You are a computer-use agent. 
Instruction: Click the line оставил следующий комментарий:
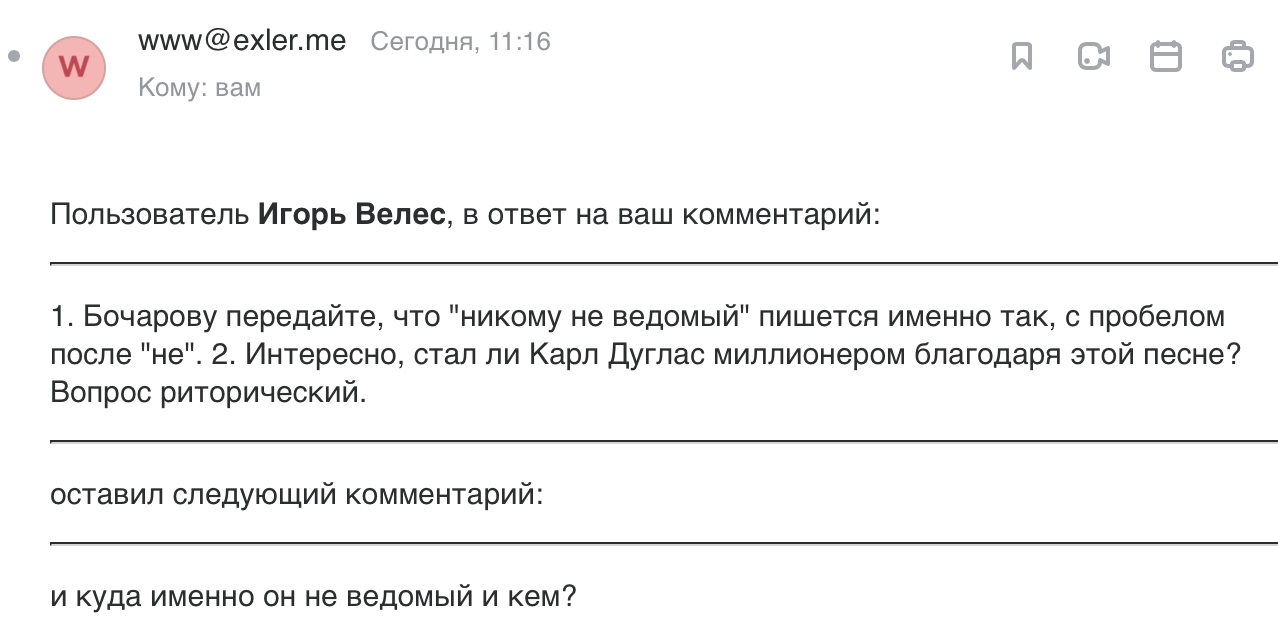297,495
